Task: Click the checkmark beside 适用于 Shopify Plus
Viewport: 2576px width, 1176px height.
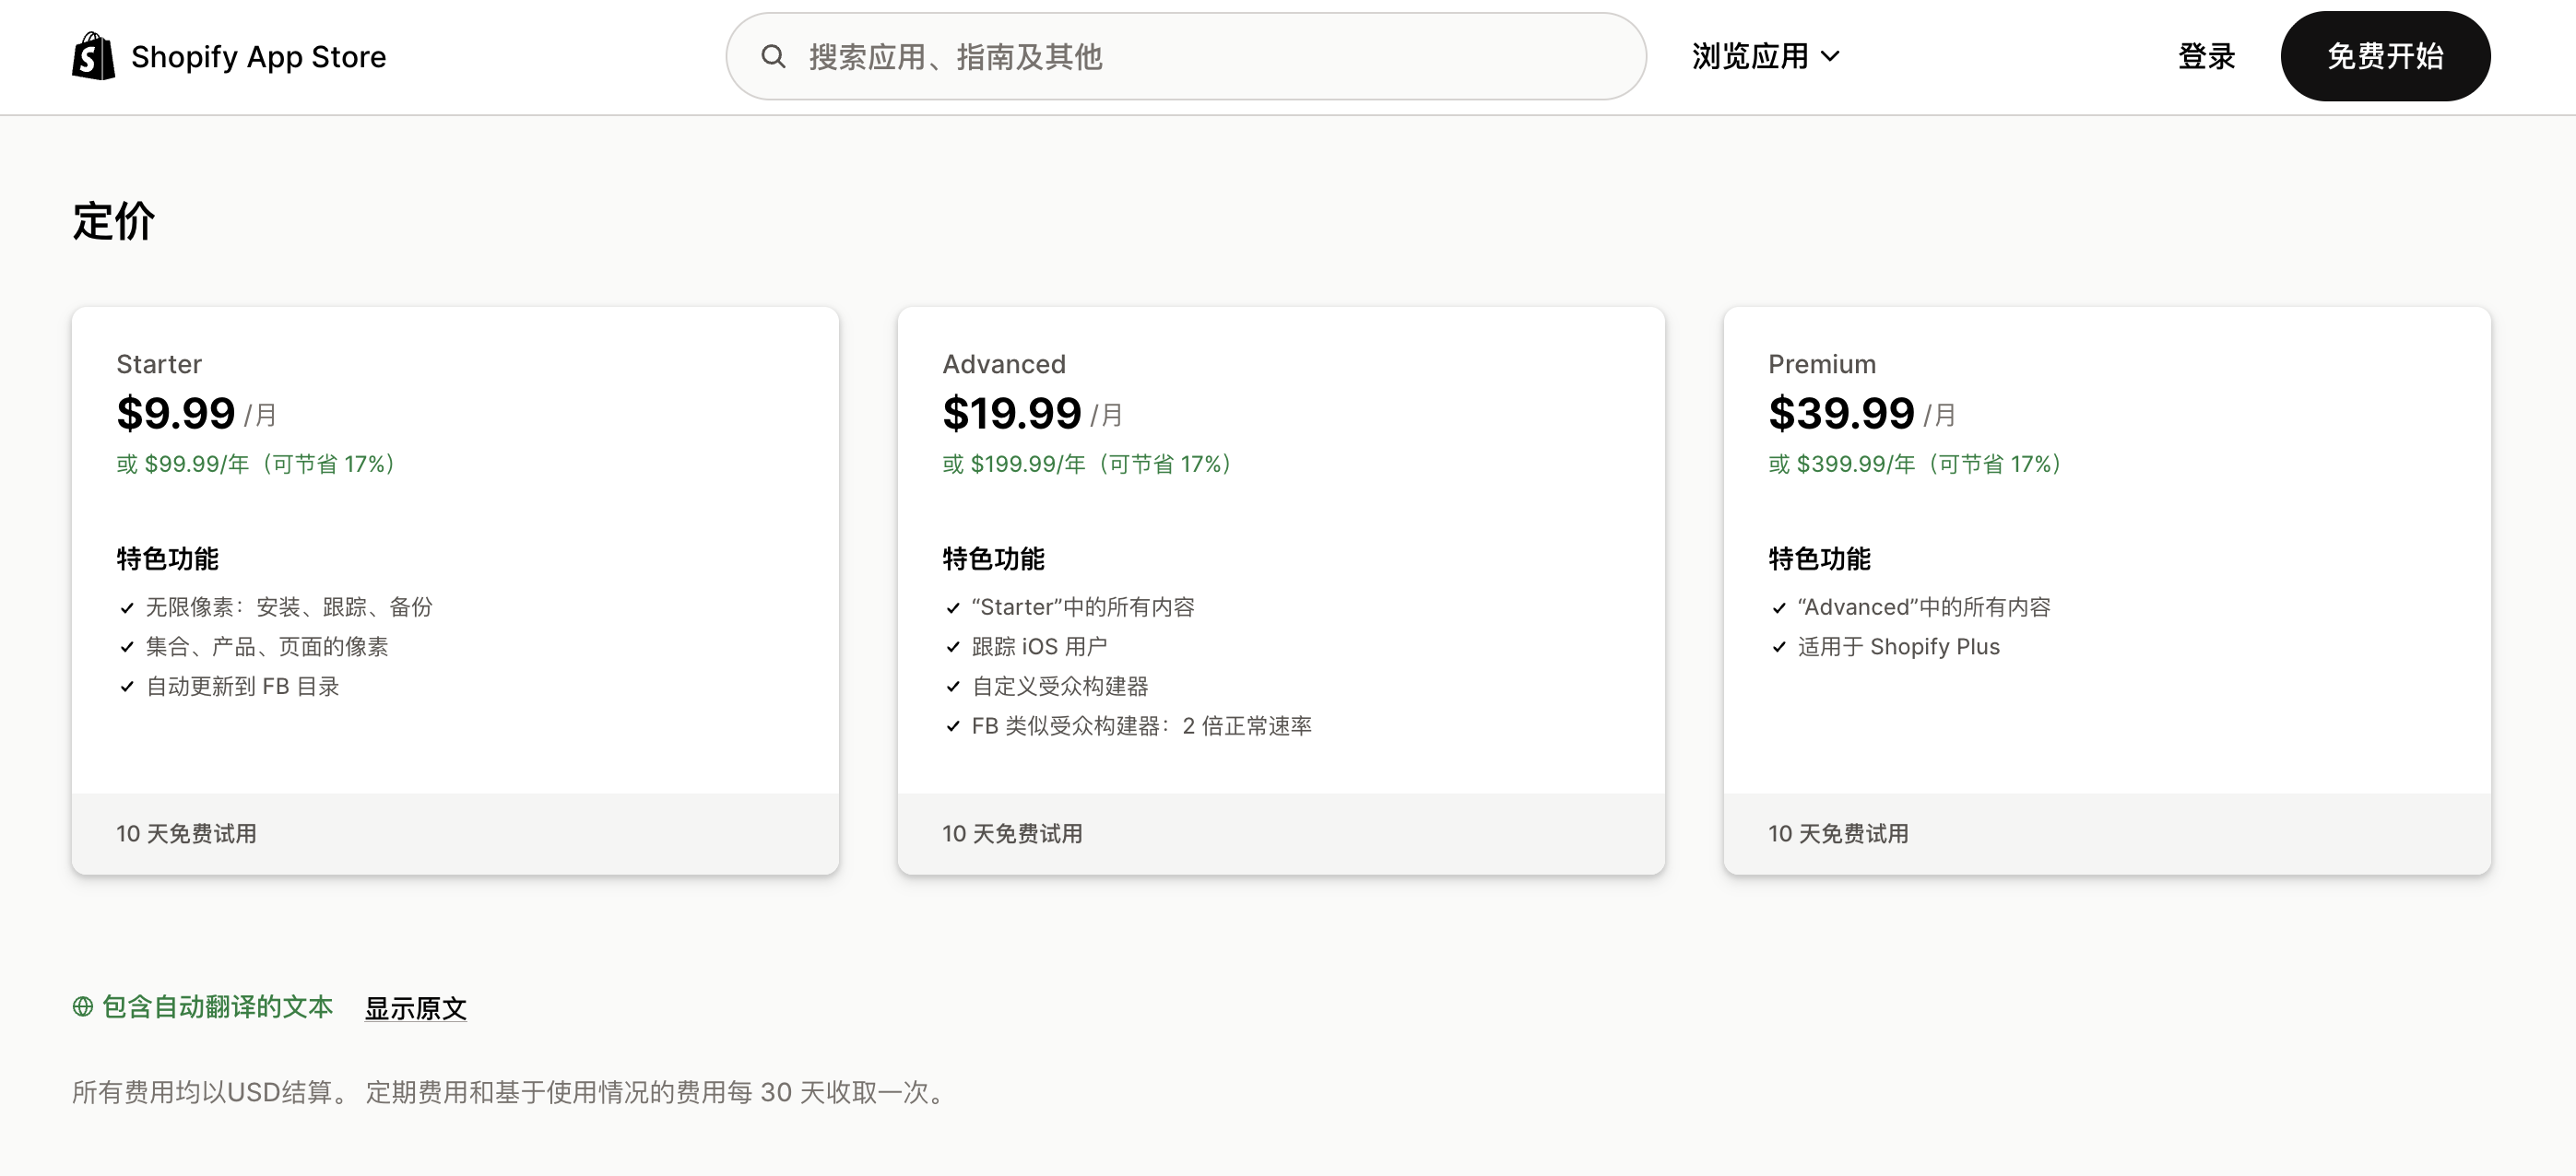Action: pos(1778,646)
